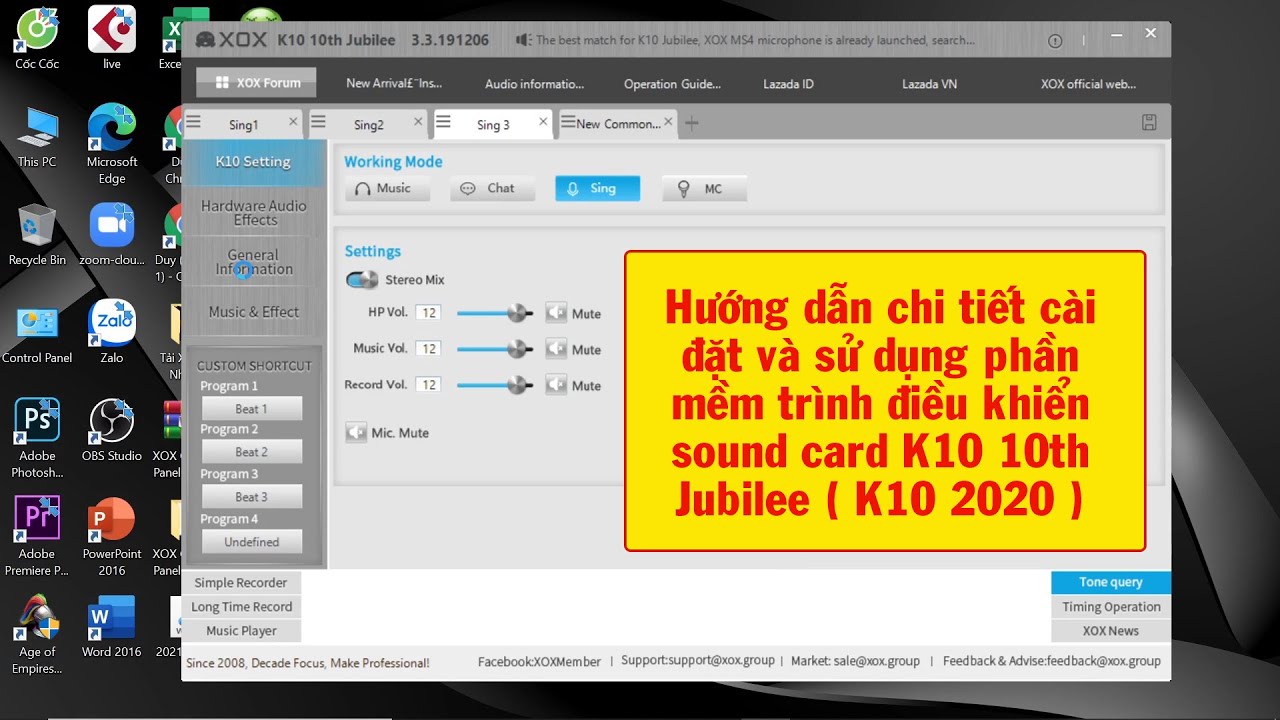Open the Lazada VN link

point(929,84)
